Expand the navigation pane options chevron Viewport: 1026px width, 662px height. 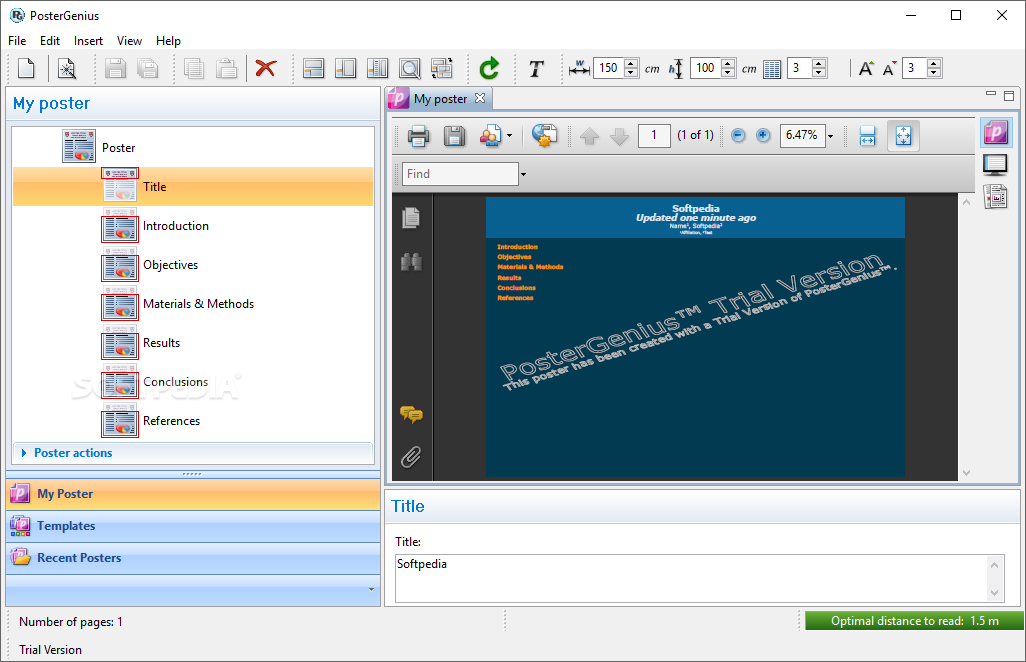371,589
